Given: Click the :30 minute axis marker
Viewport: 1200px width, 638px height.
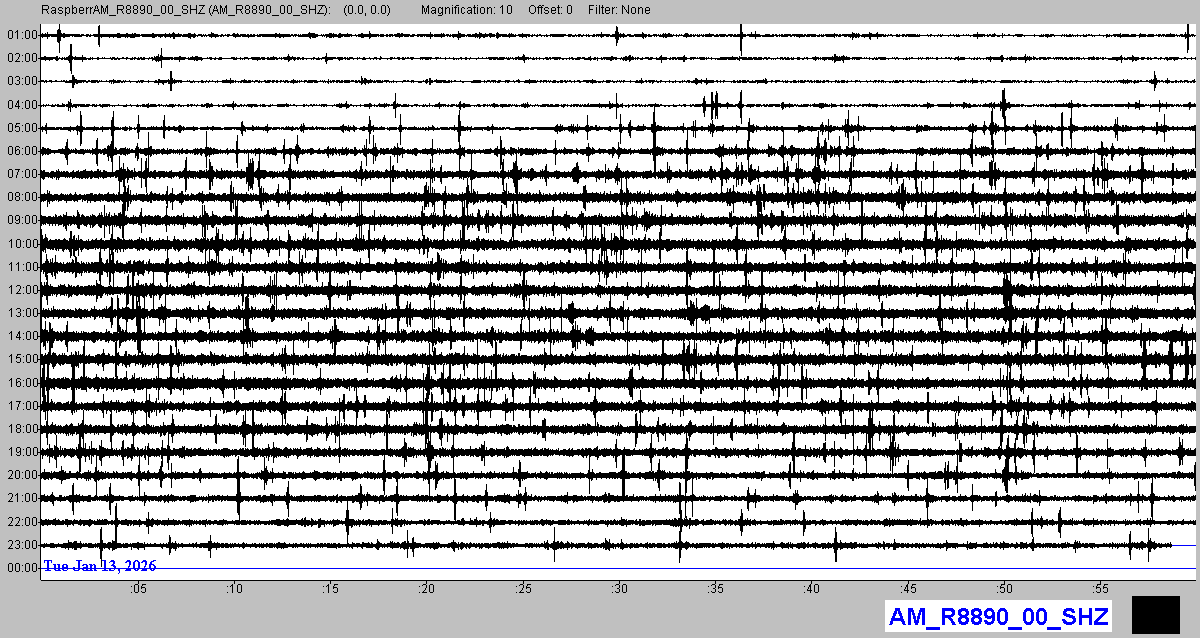Looking at the screenshot, I should [x=619, y=589].
